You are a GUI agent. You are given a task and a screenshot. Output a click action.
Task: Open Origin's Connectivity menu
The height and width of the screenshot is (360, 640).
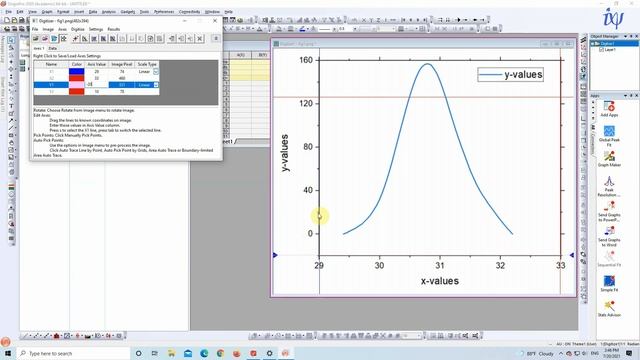(189, 12)
